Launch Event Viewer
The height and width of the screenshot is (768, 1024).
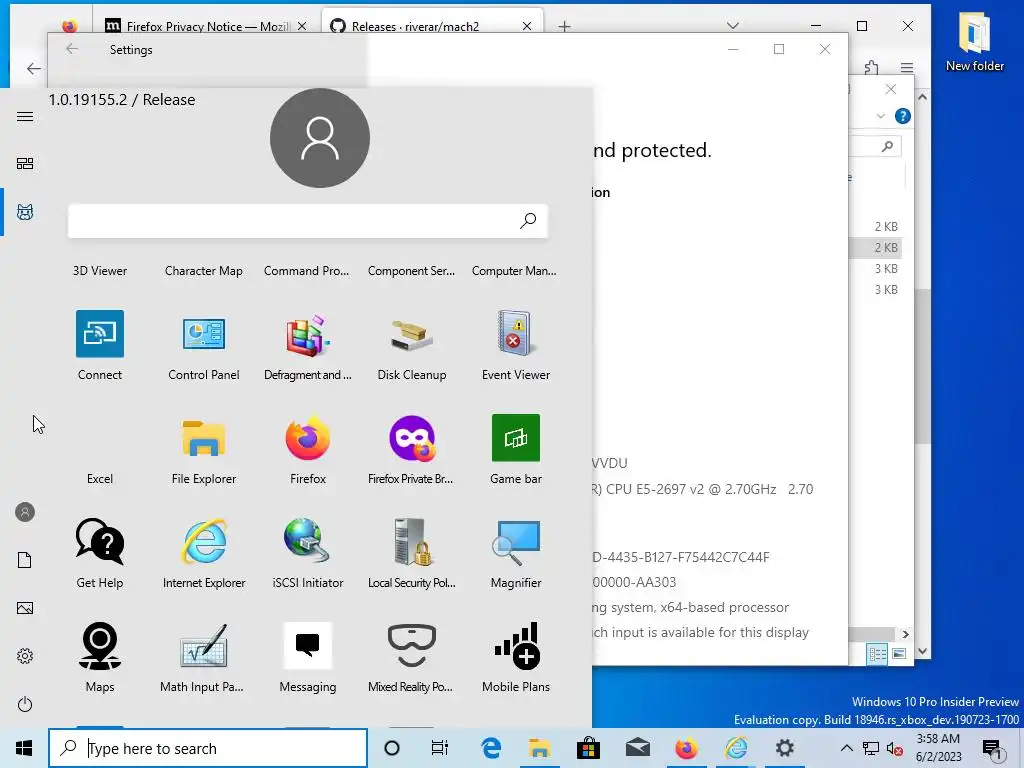(x=515, y=345)
